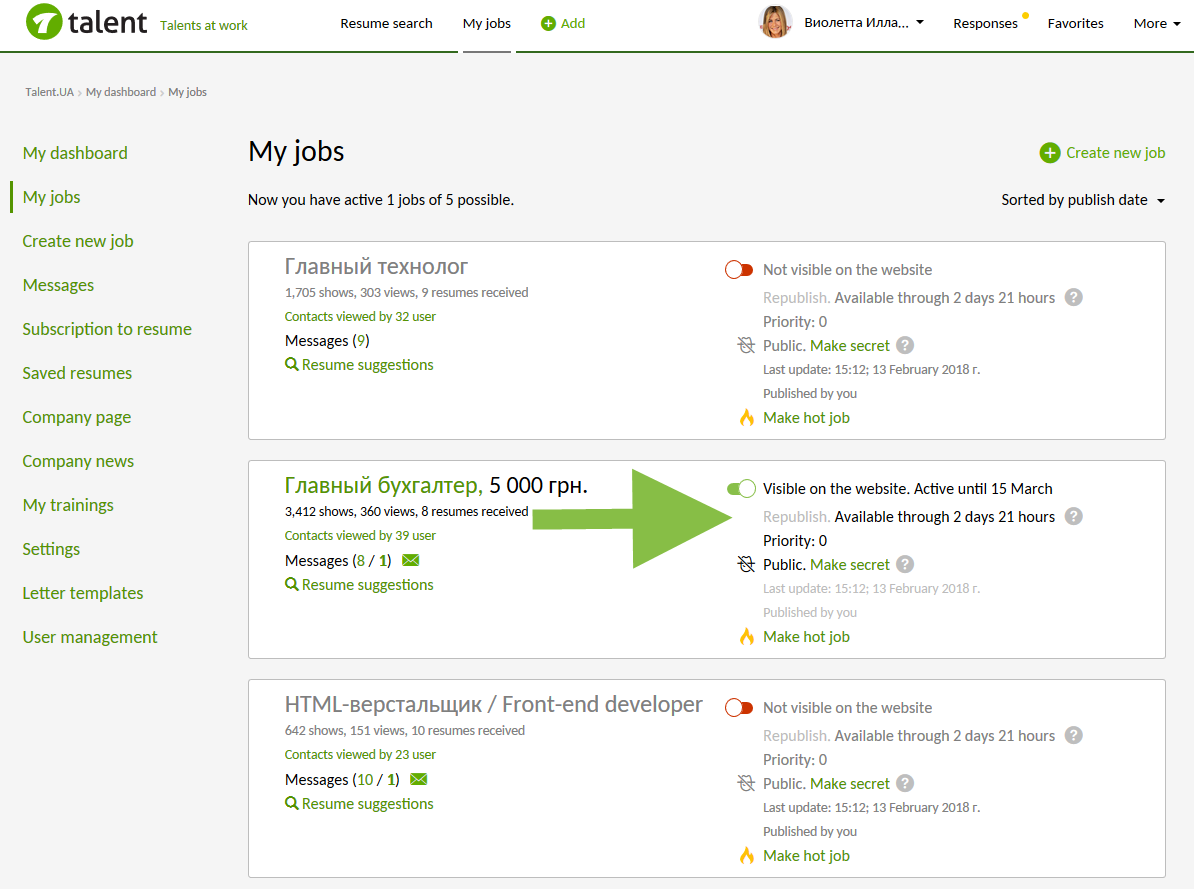The image size is (1194, 889).
Task: Open the Главный бухгалтер job title
Action: pos(384,485)
